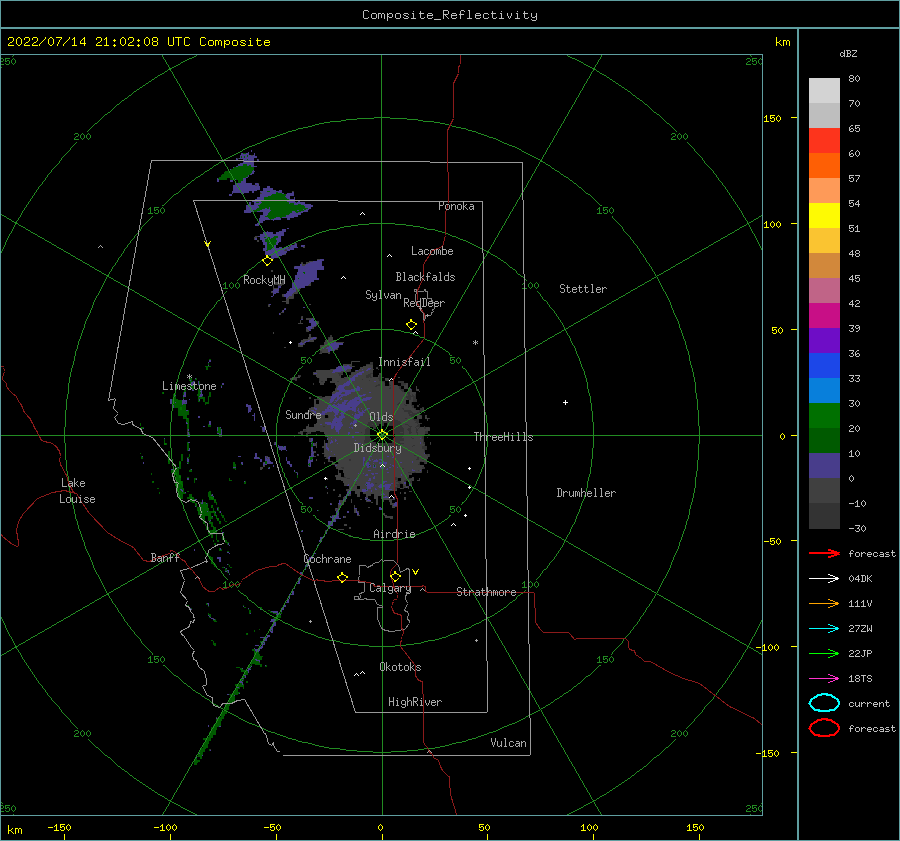Screen dimensions: 900x841
Task: Select the green 30 dBZ color swatch
Action: click(x=824, y=416)
